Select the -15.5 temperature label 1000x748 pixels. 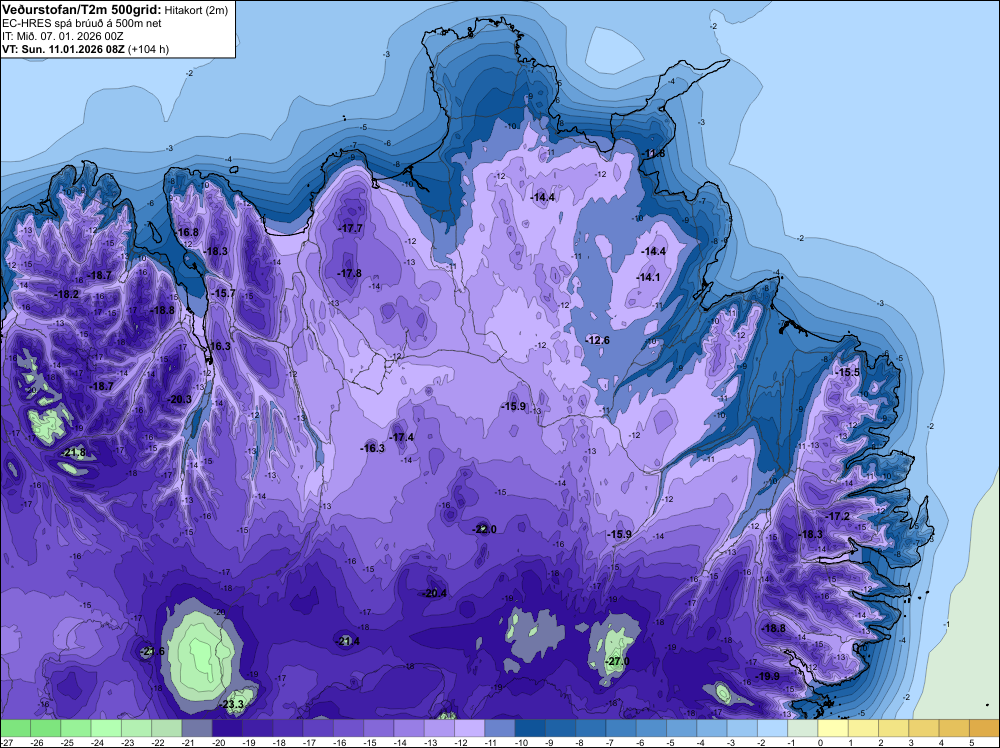[x=848, y=372]
